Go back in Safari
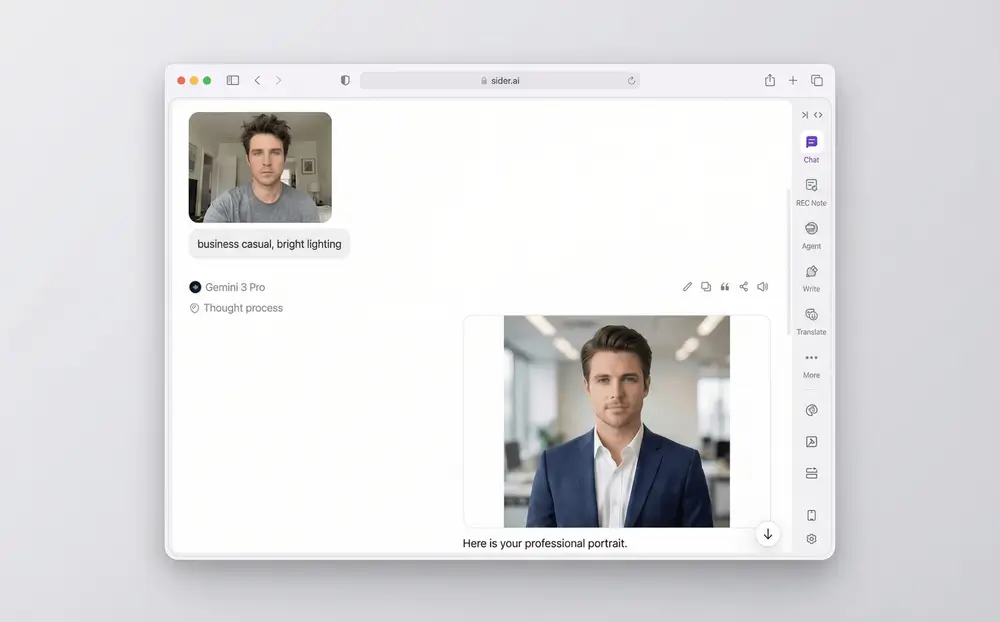This screenshot has height=622, width=1000. 257,80
